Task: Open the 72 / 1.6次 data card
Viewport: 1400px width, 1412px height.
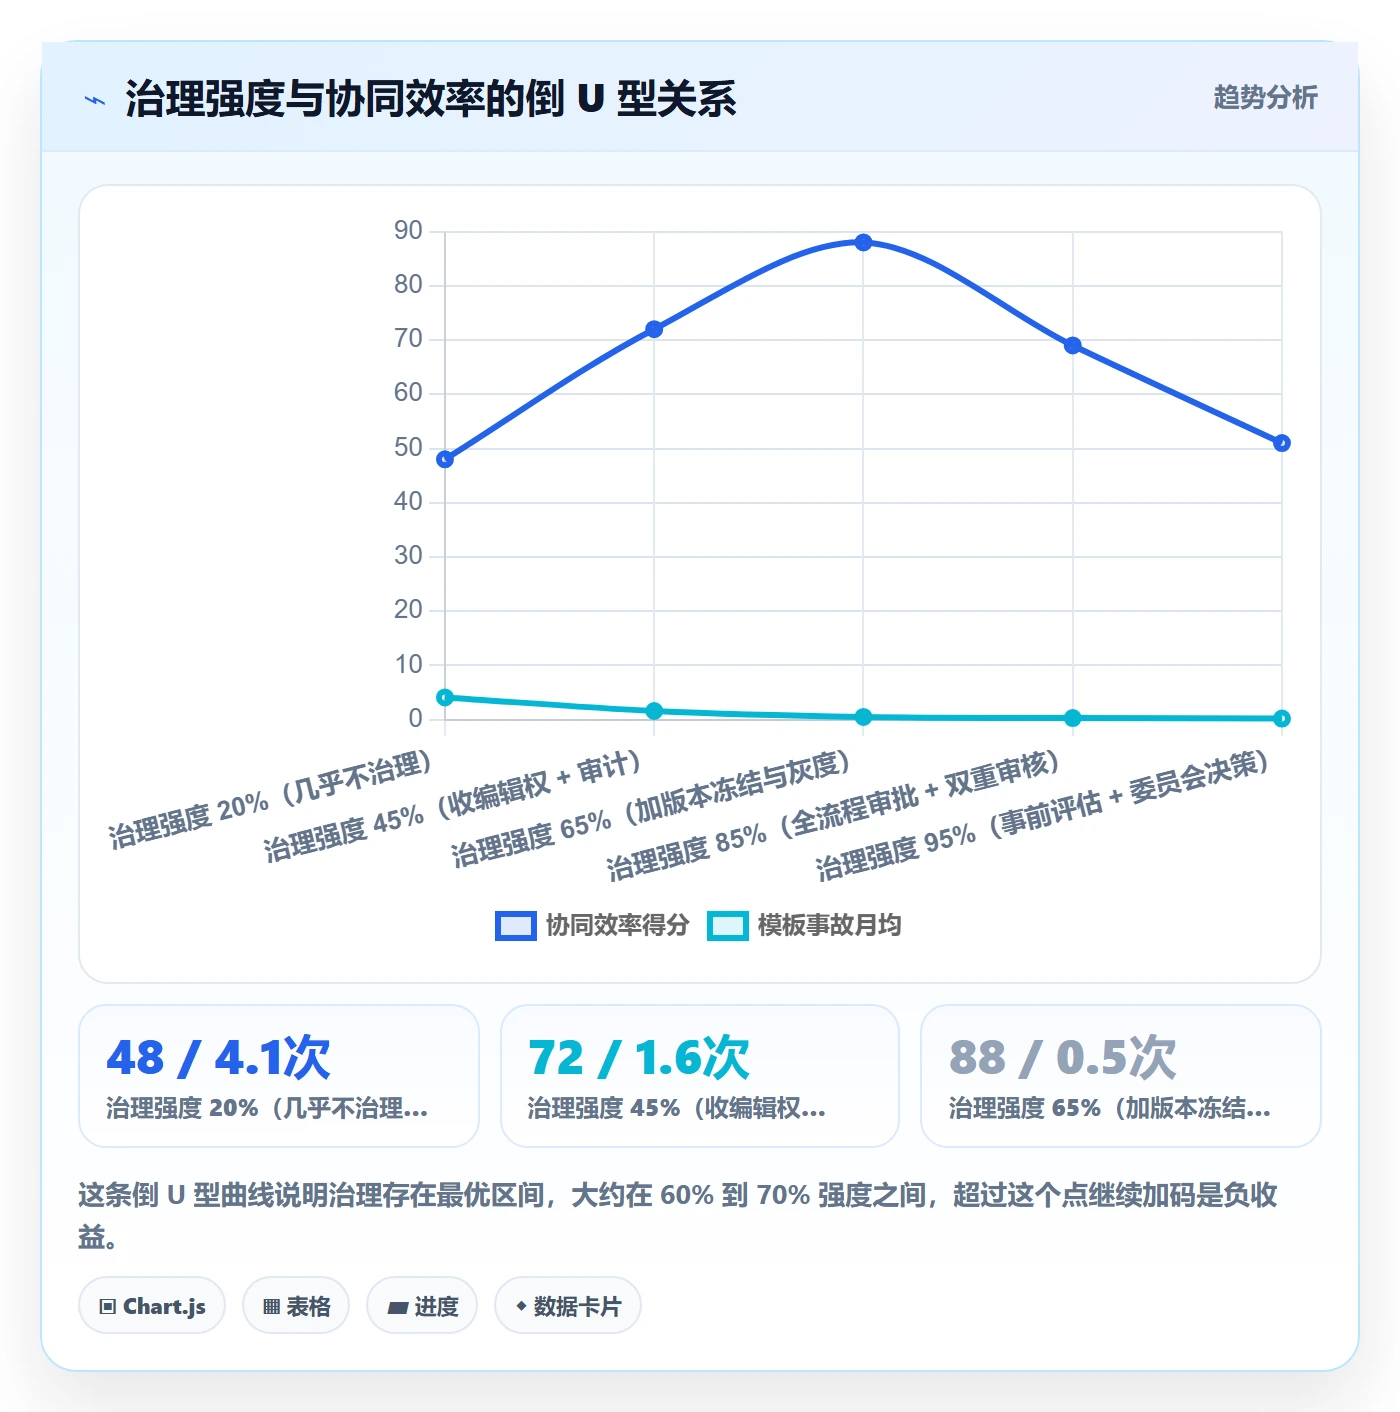Action: pyautogui.click(x=700, y=1076)
